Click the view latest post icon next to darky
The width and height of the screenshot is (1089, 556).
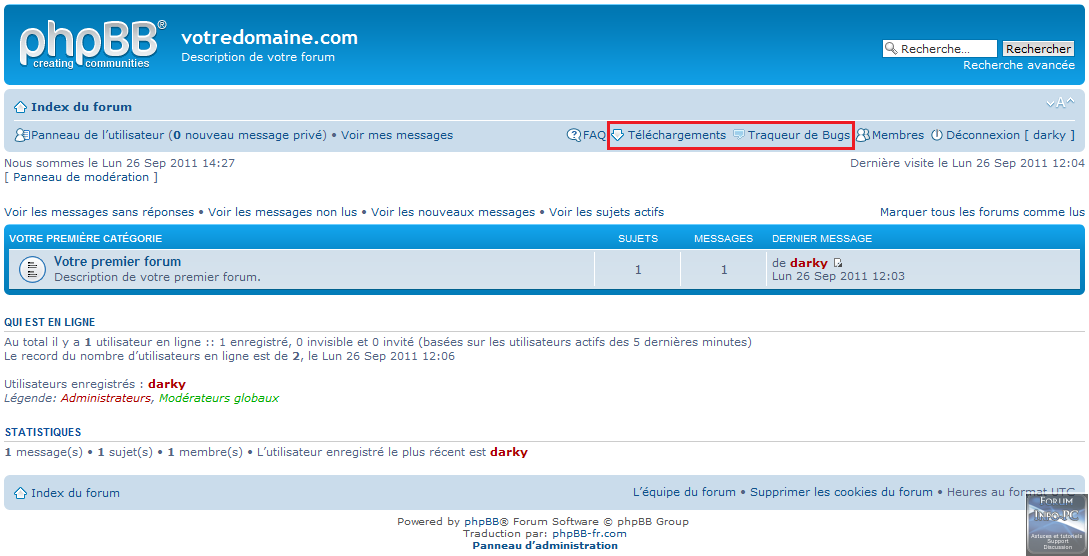point(838,263)
